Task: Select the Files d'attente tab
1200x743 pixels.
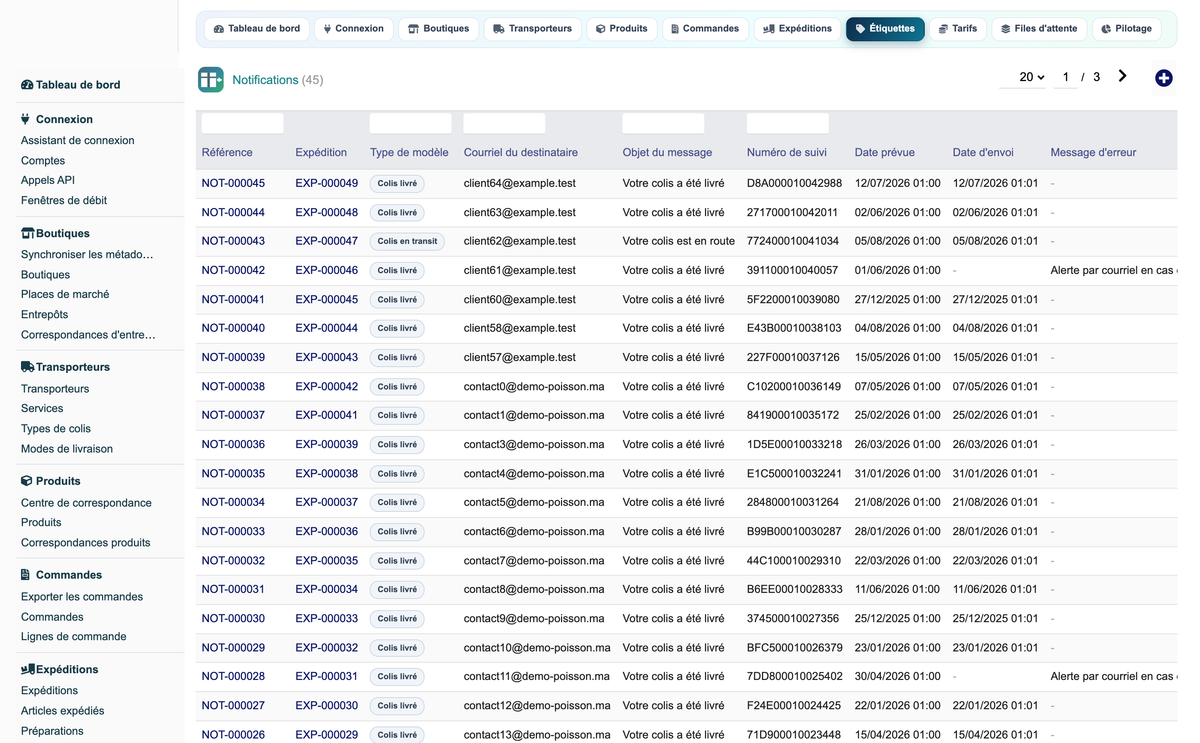Action: click(1039, 29)
